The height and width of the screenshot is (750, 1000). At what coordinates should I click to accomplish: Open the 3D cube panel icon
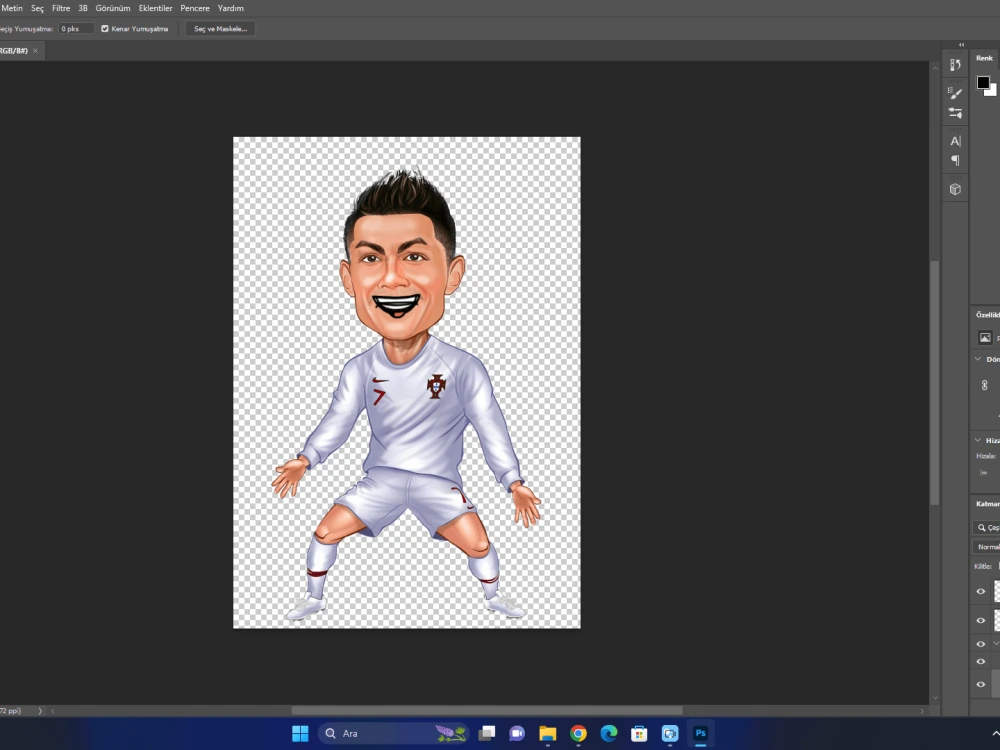[x=955, y=189]
